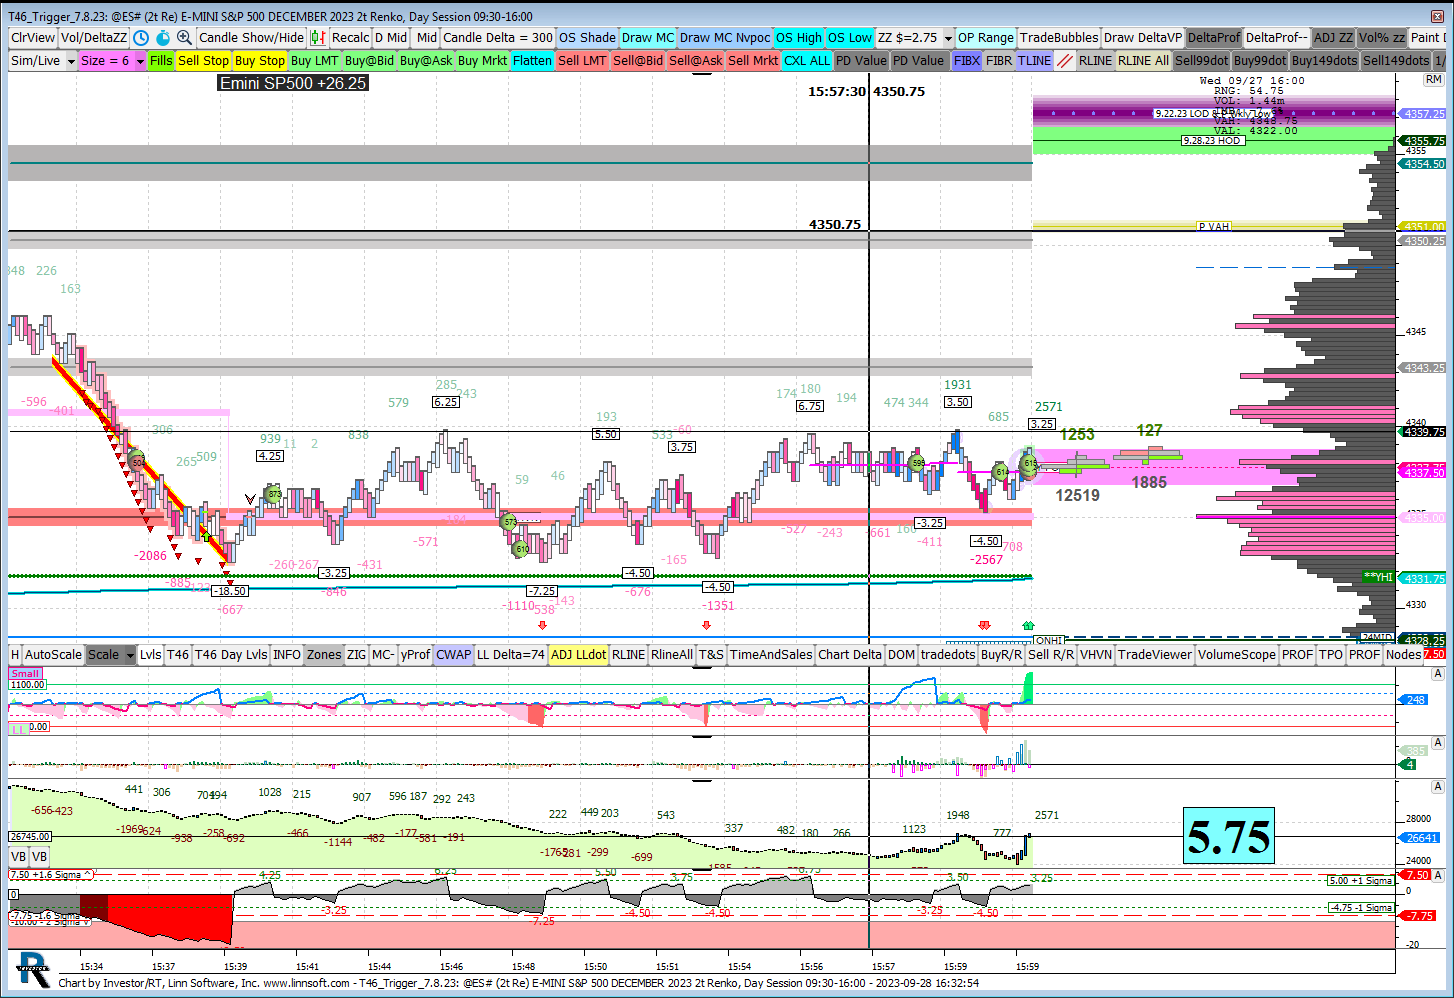Click the CWAP button
1454x998 pixels.
[453, 654]
